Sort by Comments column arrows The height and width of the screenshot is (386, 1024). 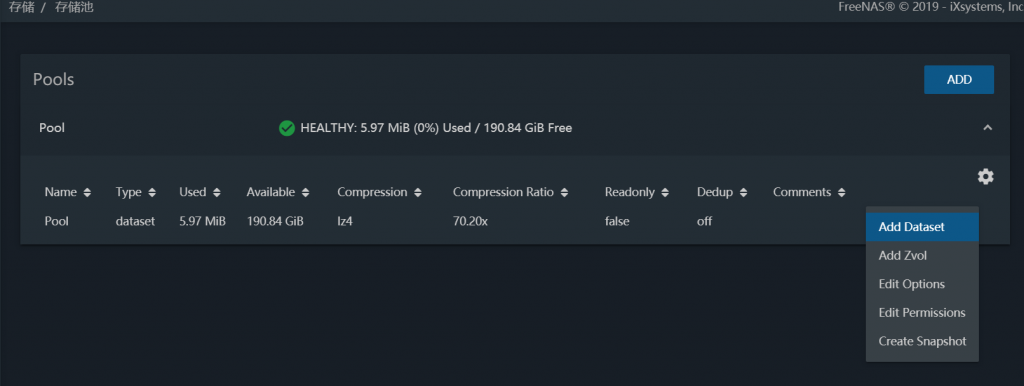pos(841,193)
